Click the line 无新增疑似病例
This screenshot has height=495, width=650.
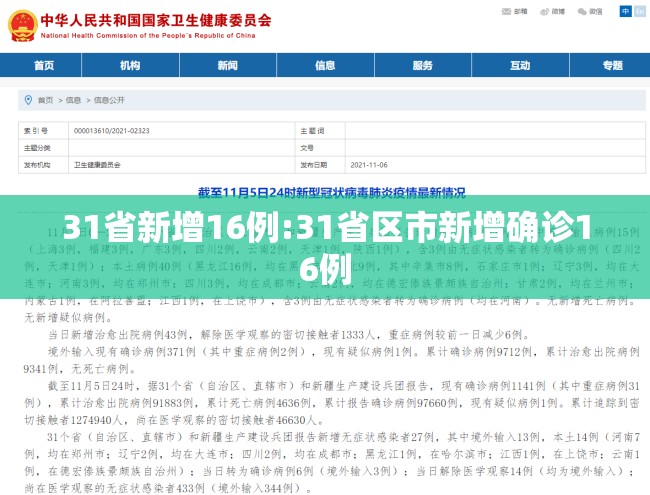[x=68, y=318]
